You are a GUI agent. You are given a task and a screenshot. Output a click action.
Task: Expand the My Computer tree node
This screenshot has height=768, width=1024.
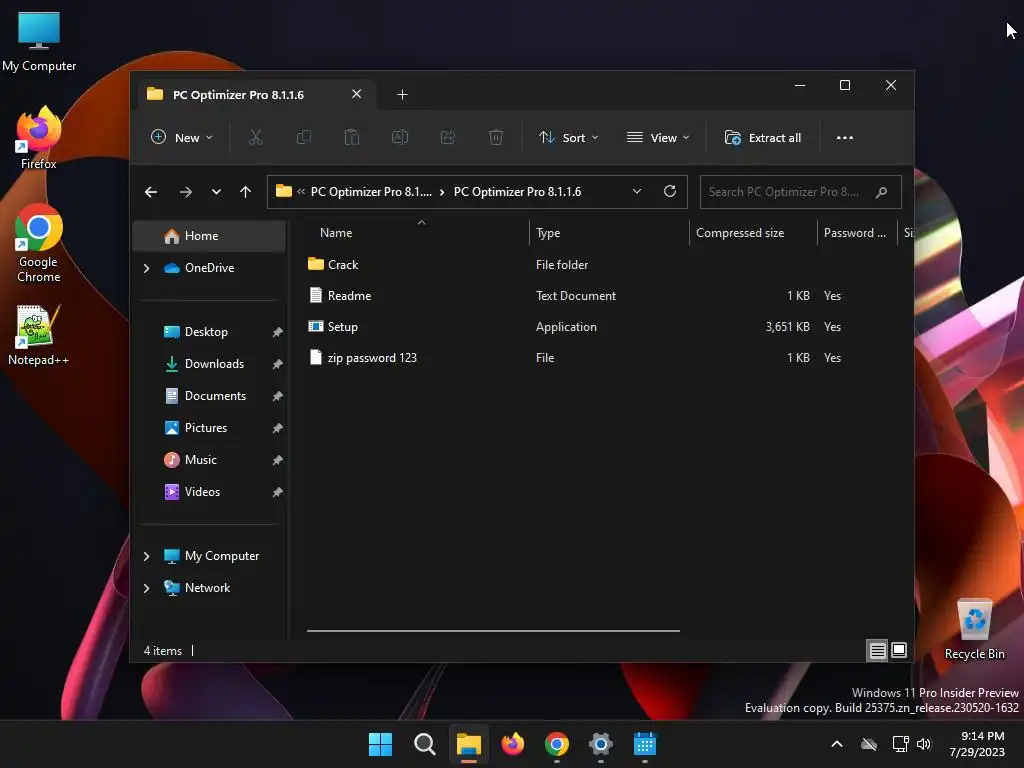tap(146, 556)
